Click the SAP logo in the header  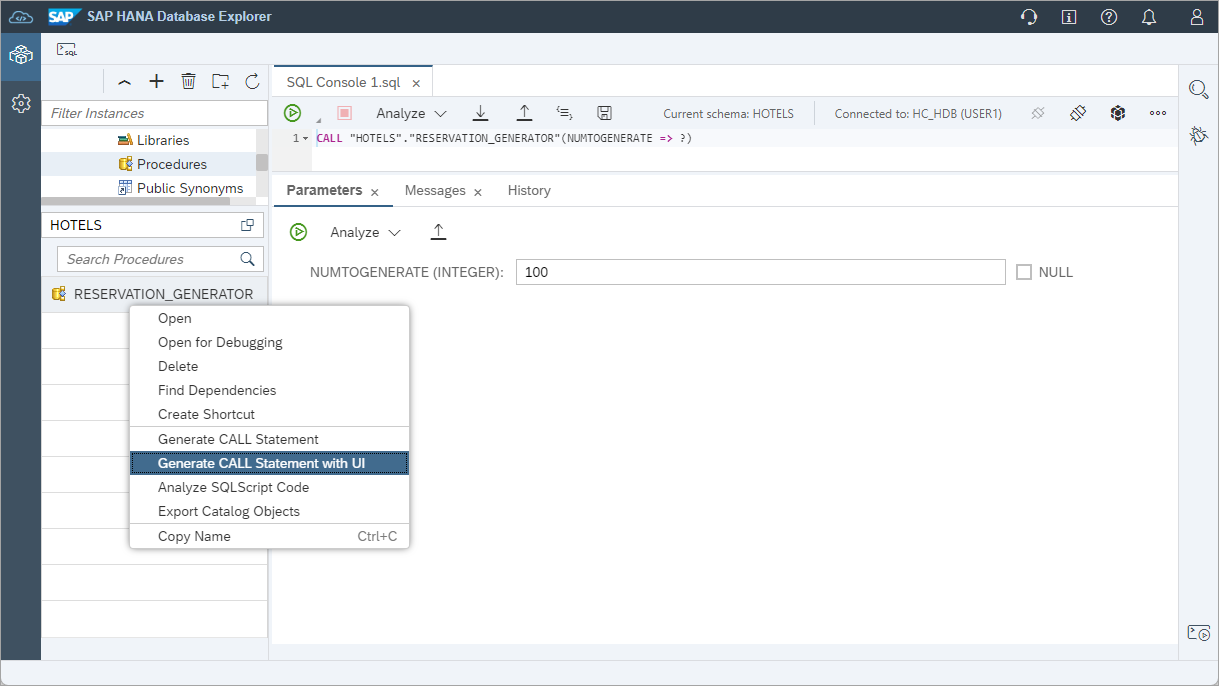pos(65,16)
